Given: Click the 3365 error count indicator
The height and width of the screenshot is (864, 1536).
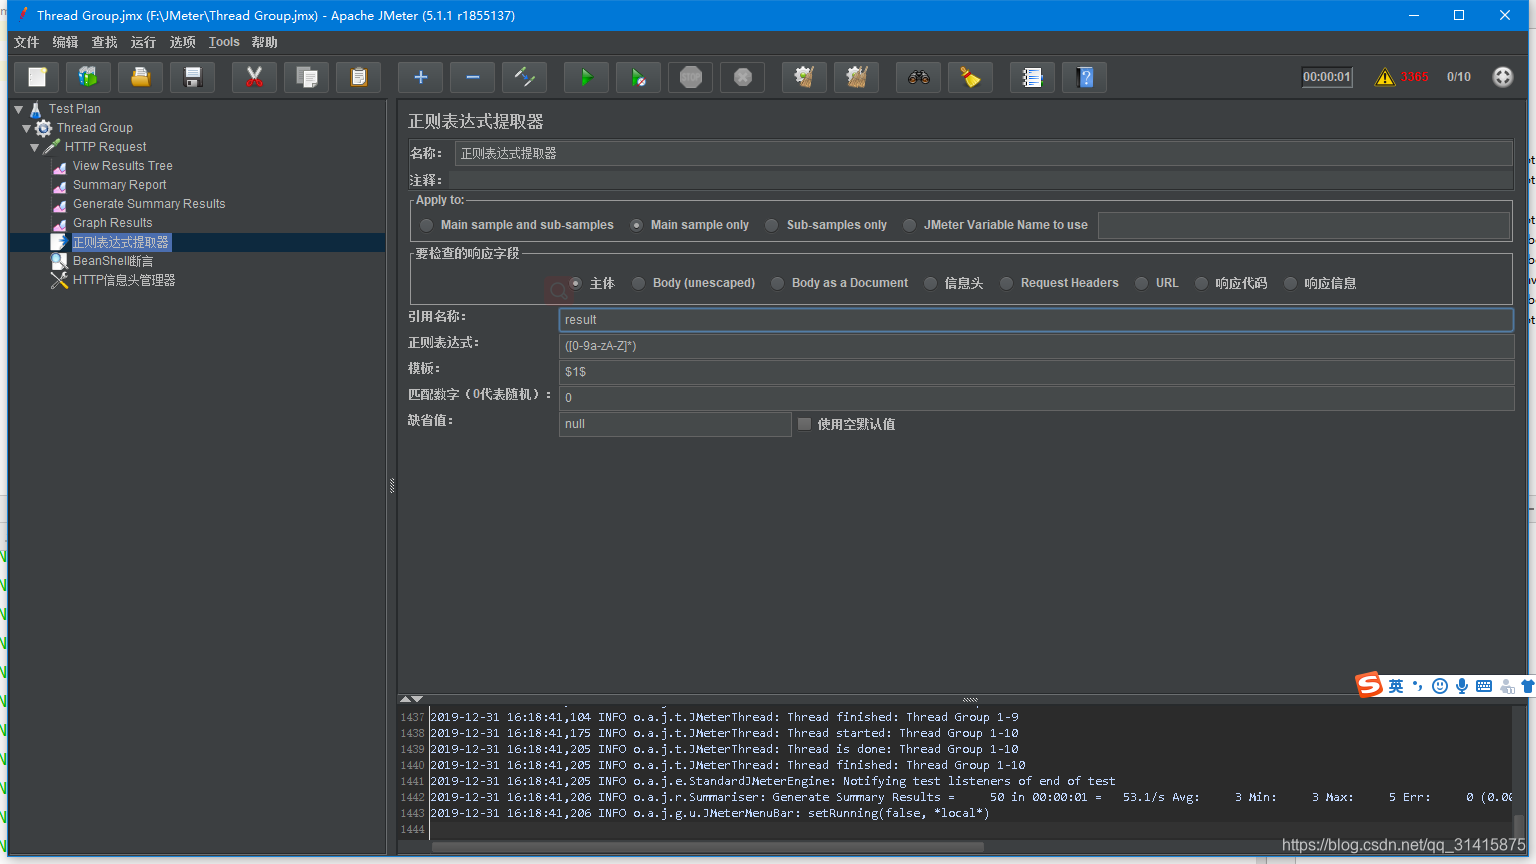Looking at the screenshot, I should pyautogui.click(x=1414, y=77).
